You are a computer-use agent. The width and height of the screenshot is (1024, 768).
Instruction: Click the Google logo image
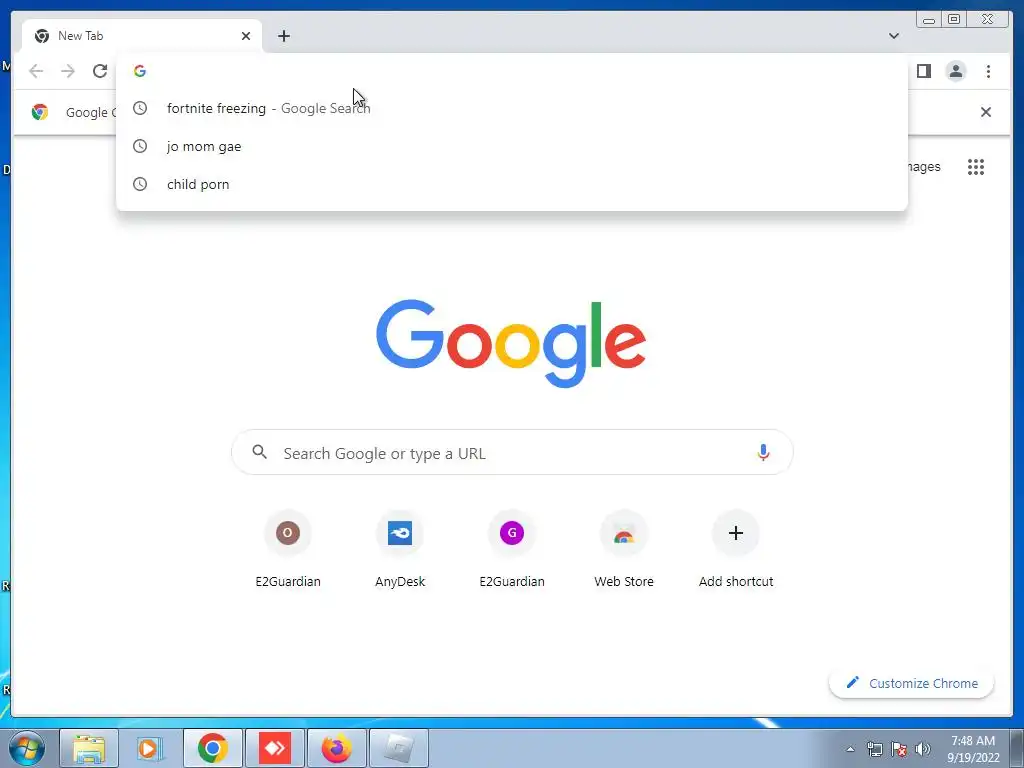511,344
